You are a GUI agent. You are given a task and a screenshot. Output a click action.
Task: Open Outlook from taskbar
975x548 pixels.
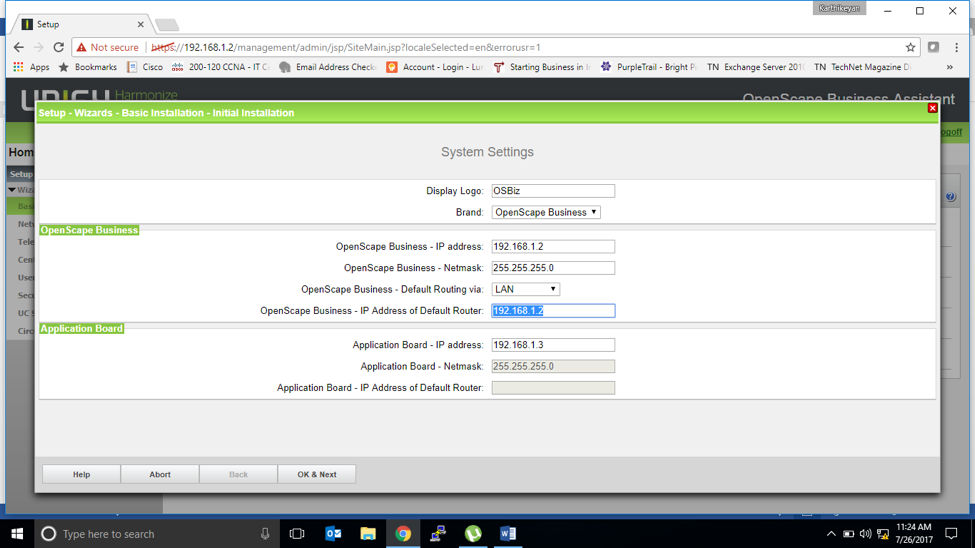tap(333, 534)
